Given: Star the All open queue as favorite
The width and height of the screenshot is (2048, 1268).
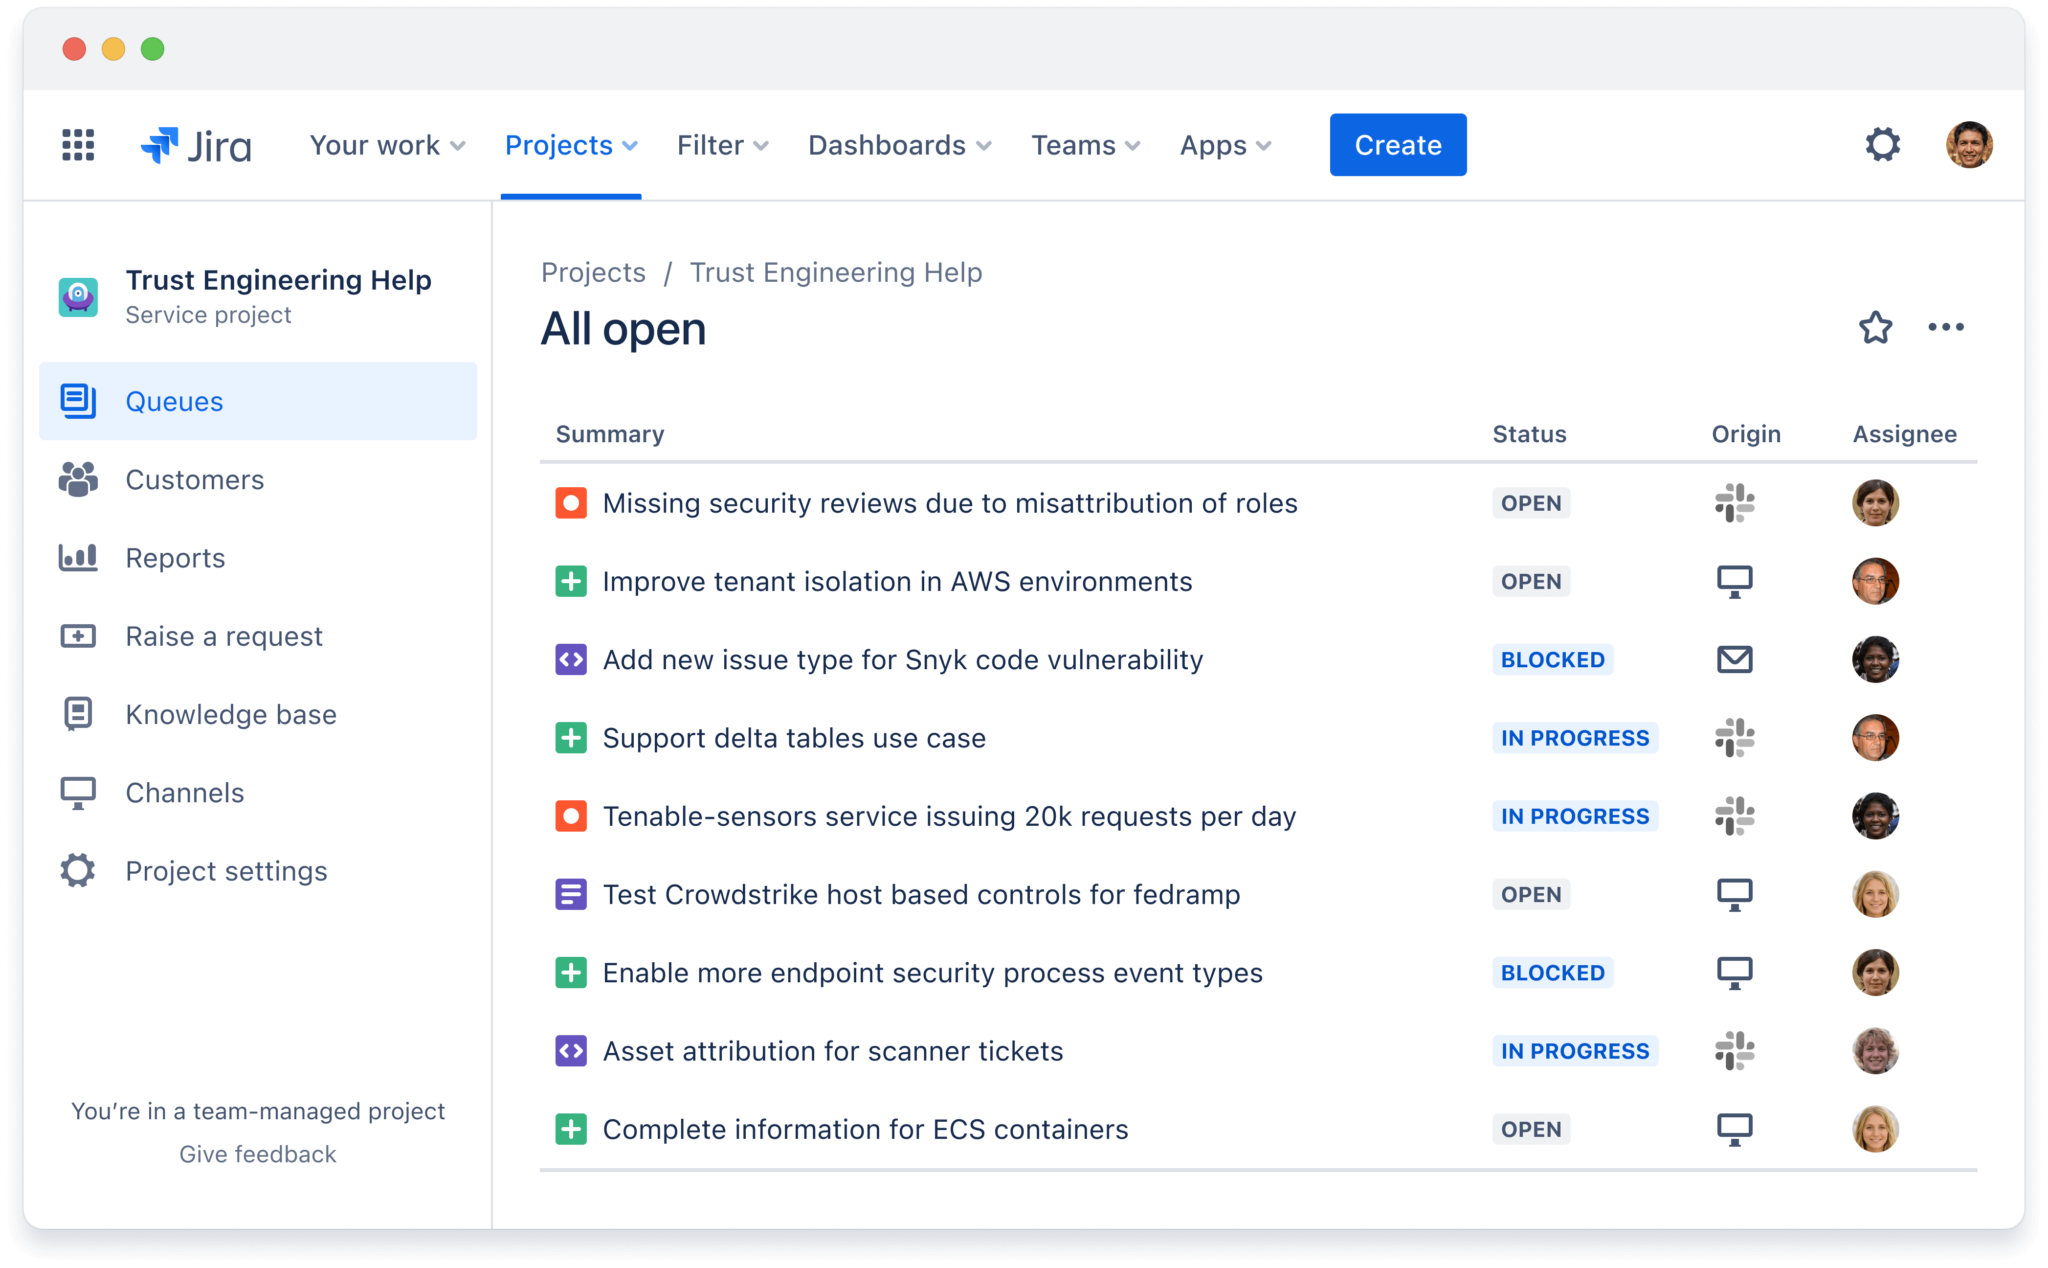Looking at the screenshot, I should [x=1875, y=327].
